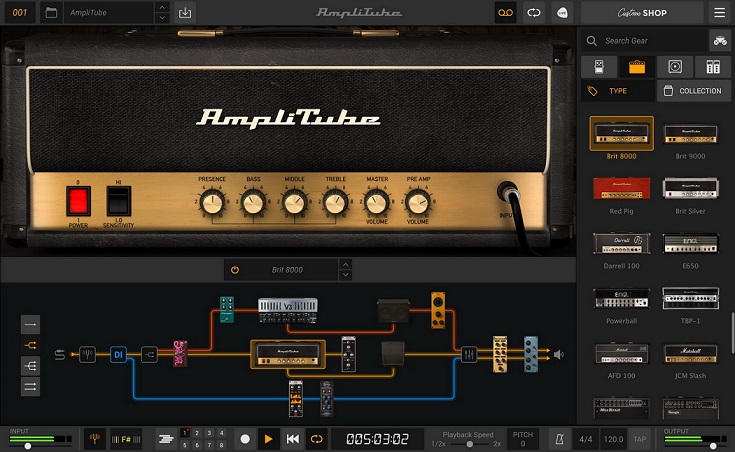The width and height of the screenshot is (735, 452).
Task: Filter gear by COLLECTION
Action: click(694, 91)
